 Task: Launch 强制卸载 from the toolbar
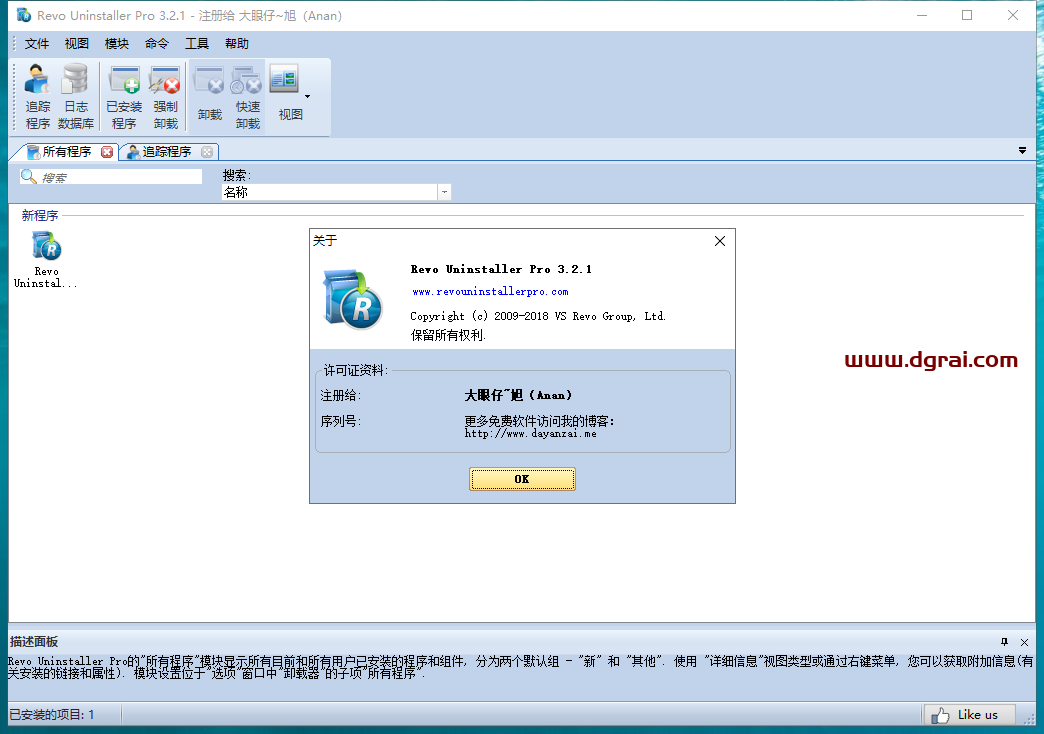click(x=165, y=93)
